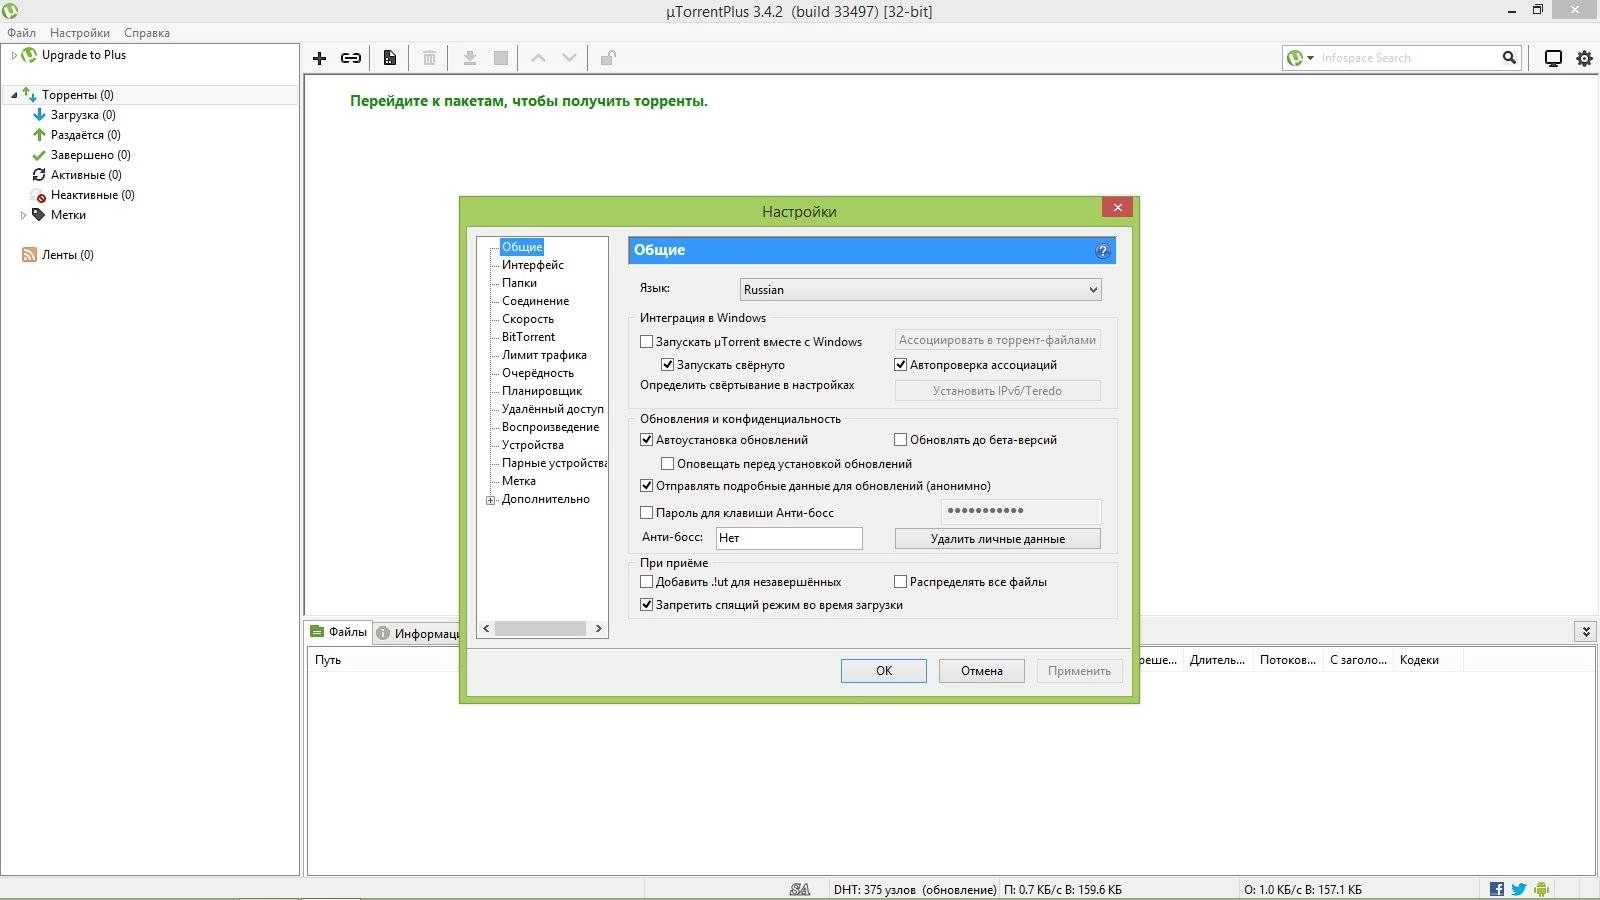
Task: Uncheck 'Отправлять подробные данные для обновлений' checkbox
Action: (646, 486)
